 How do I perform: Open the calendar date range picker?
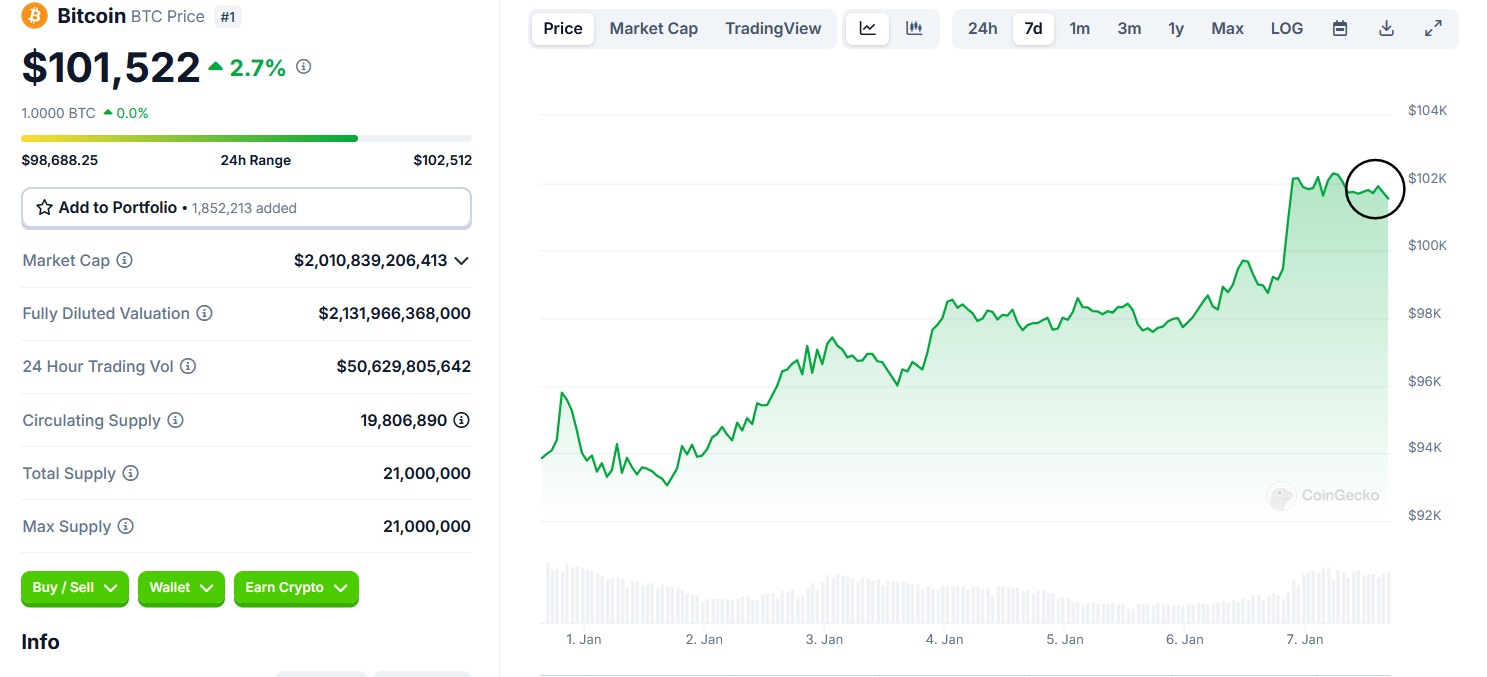[1340, 29]
